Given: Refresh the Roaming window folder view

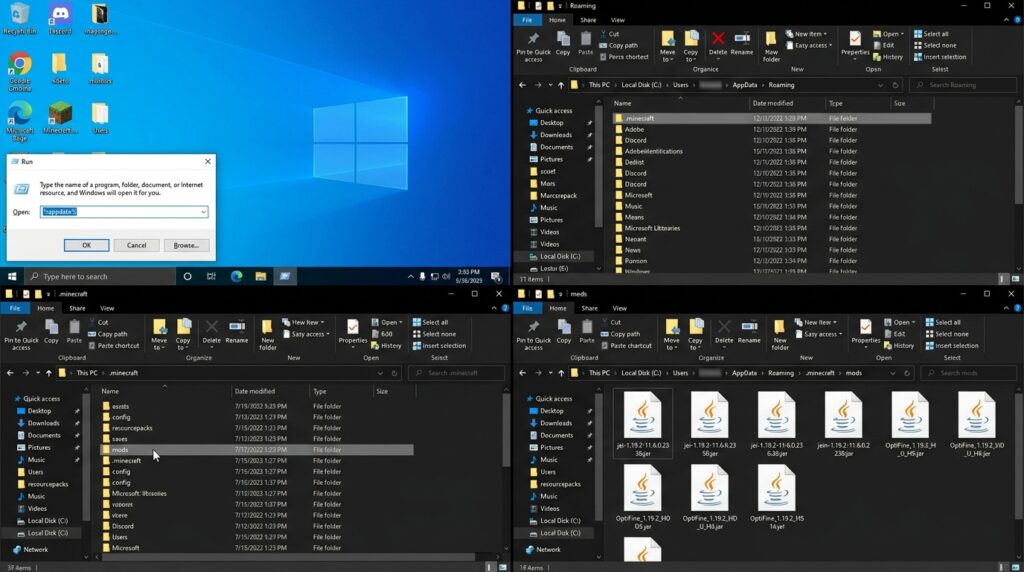Looking at the screenshot, I should (x=895, y=85).
